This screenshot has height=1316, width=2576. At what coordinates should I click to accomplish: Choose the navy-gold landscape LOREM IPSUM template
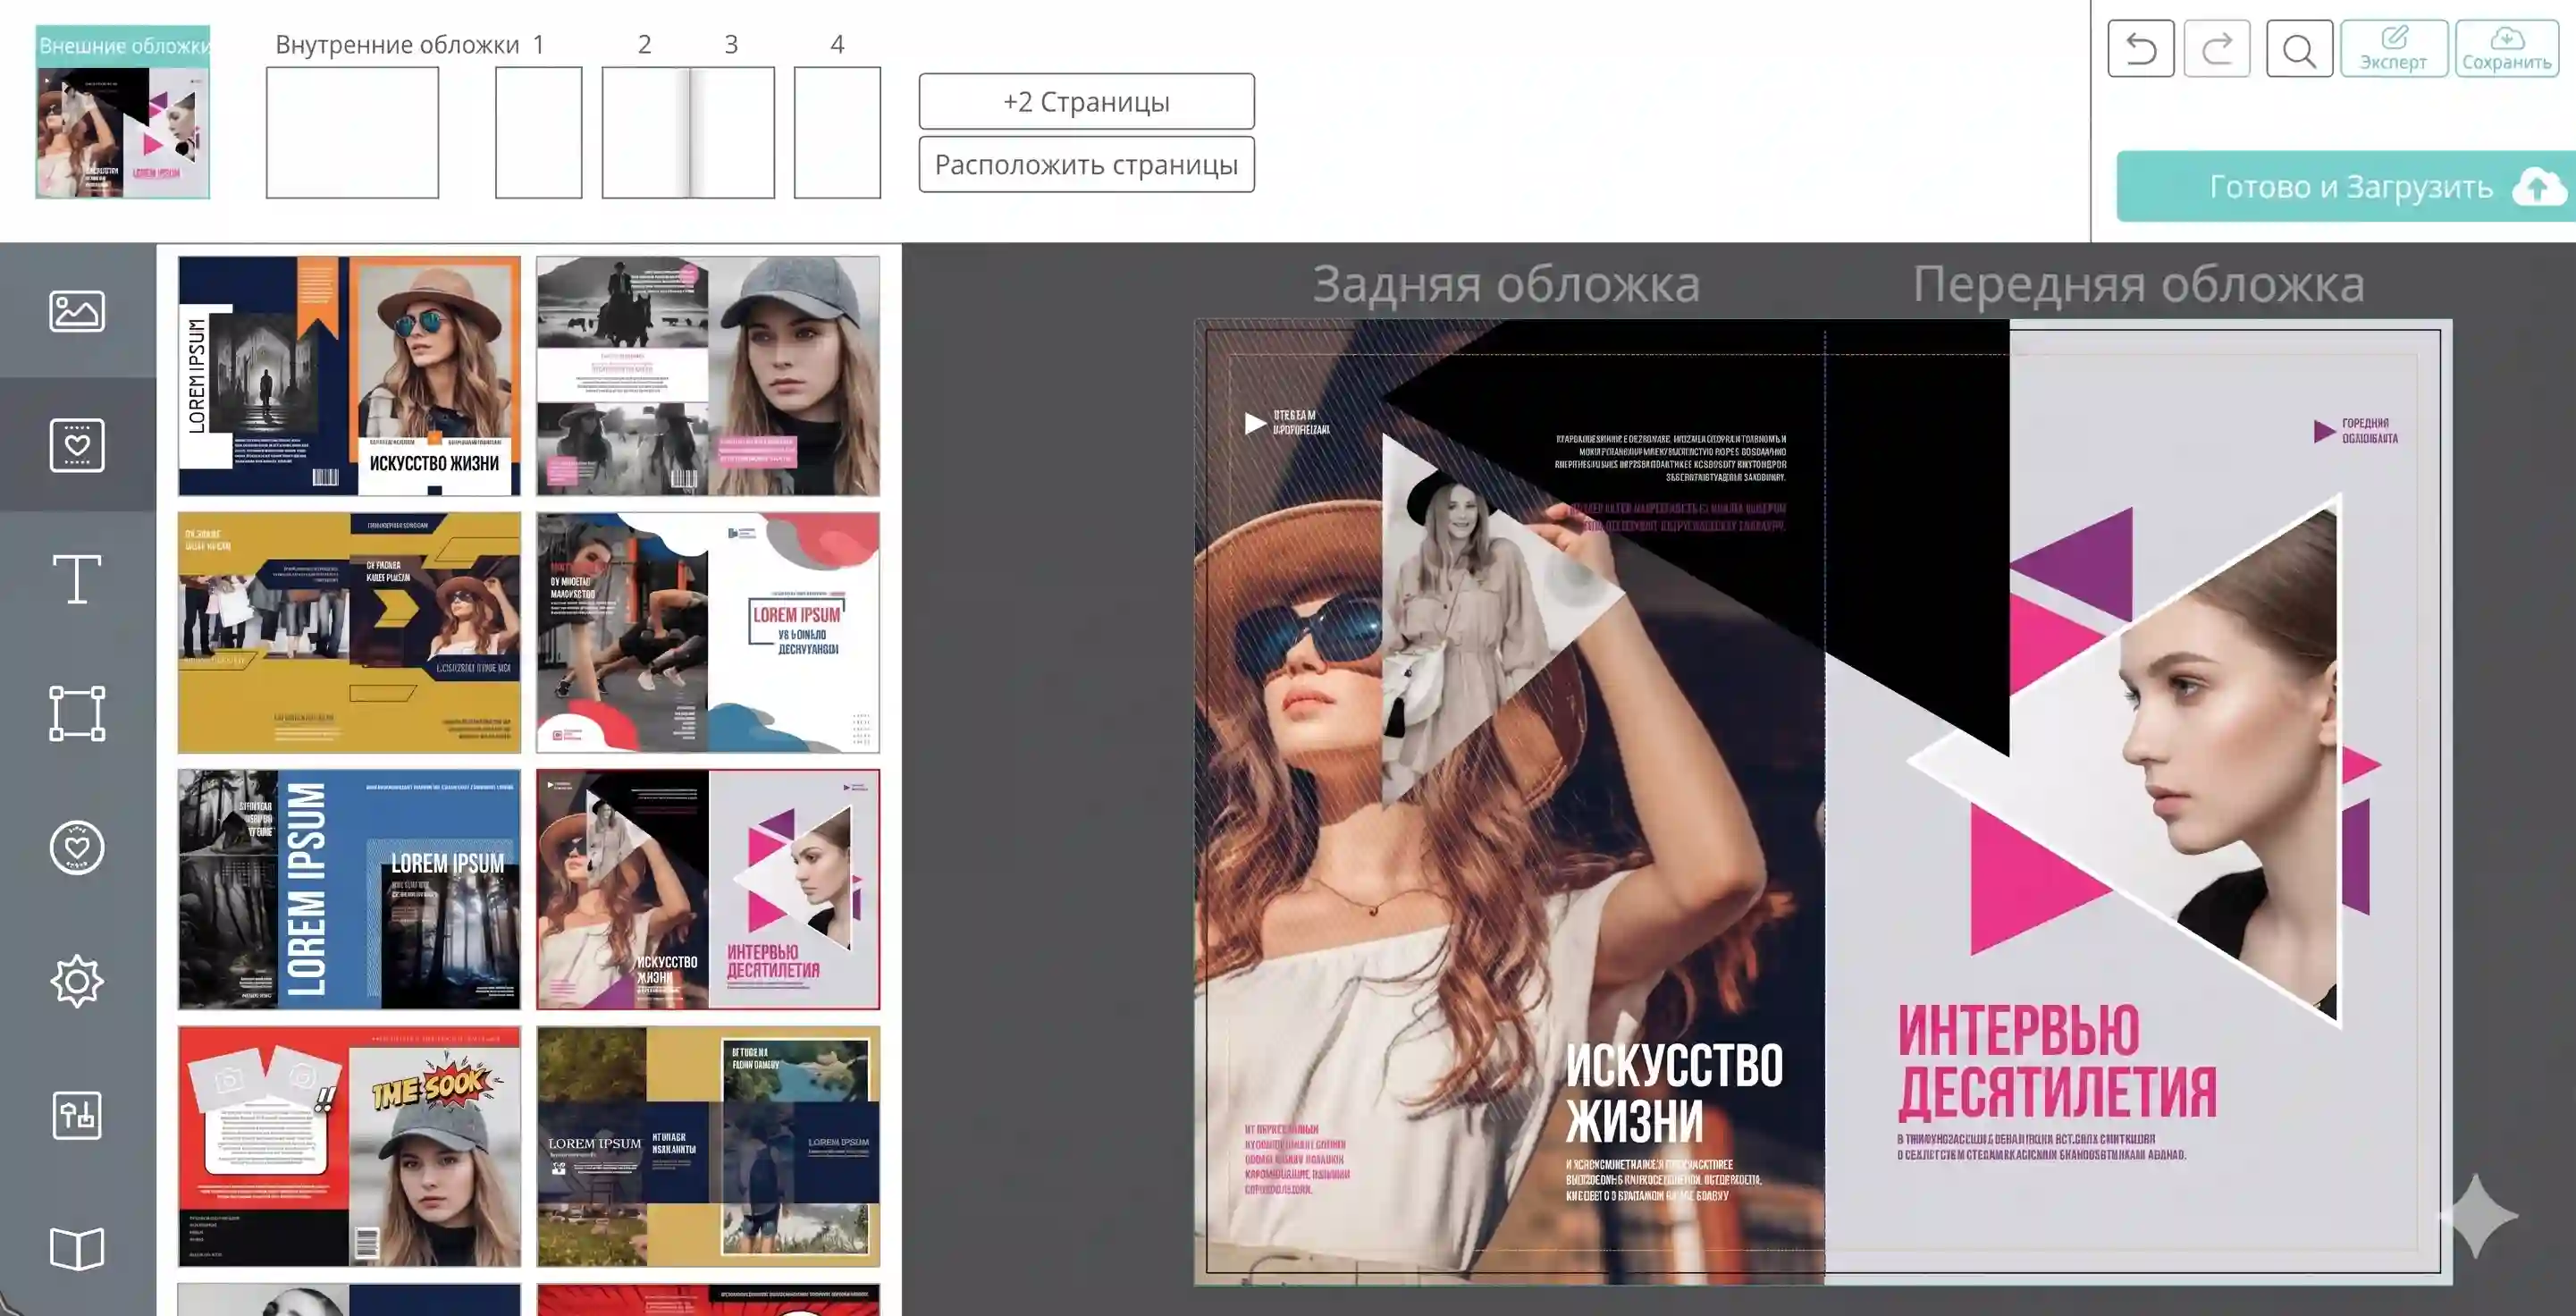click(708, 1146)
